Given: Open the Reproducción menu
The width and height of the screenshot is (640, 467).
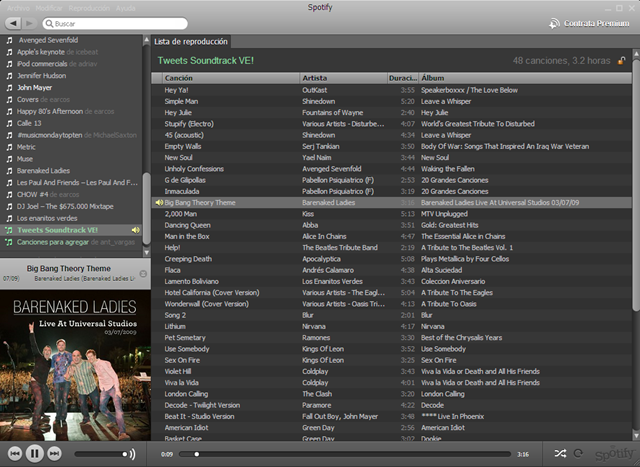Looking at the screenshot, I should tap(89, 8).
